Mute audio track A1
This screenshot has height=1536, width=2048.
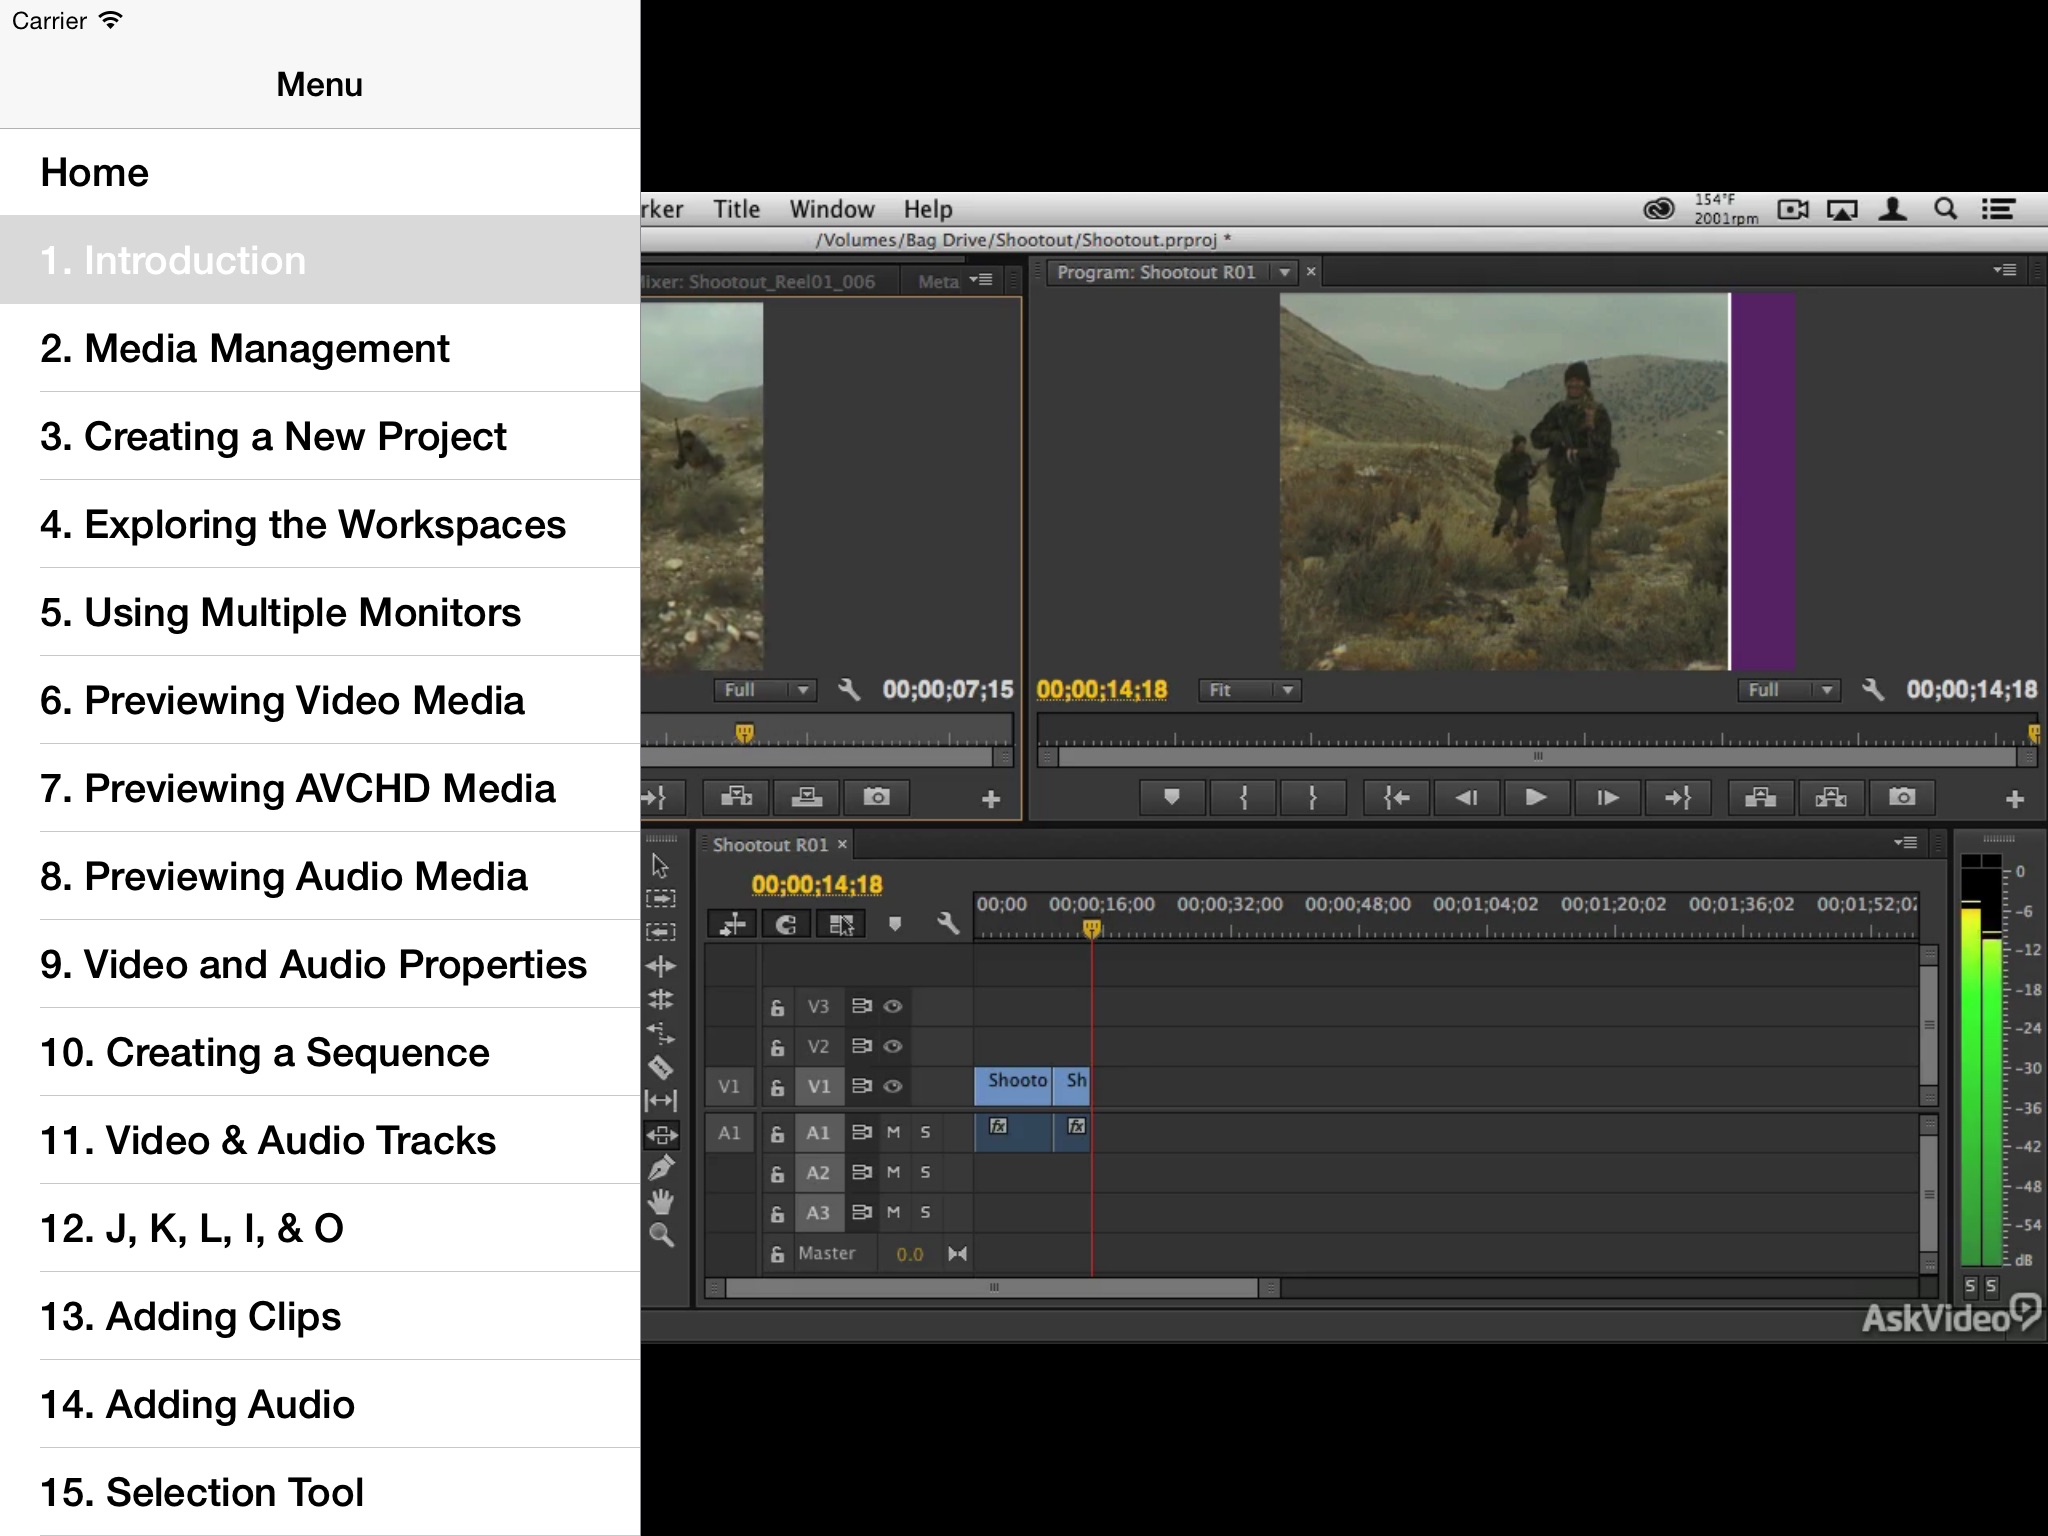click(x=893, y=1132)
